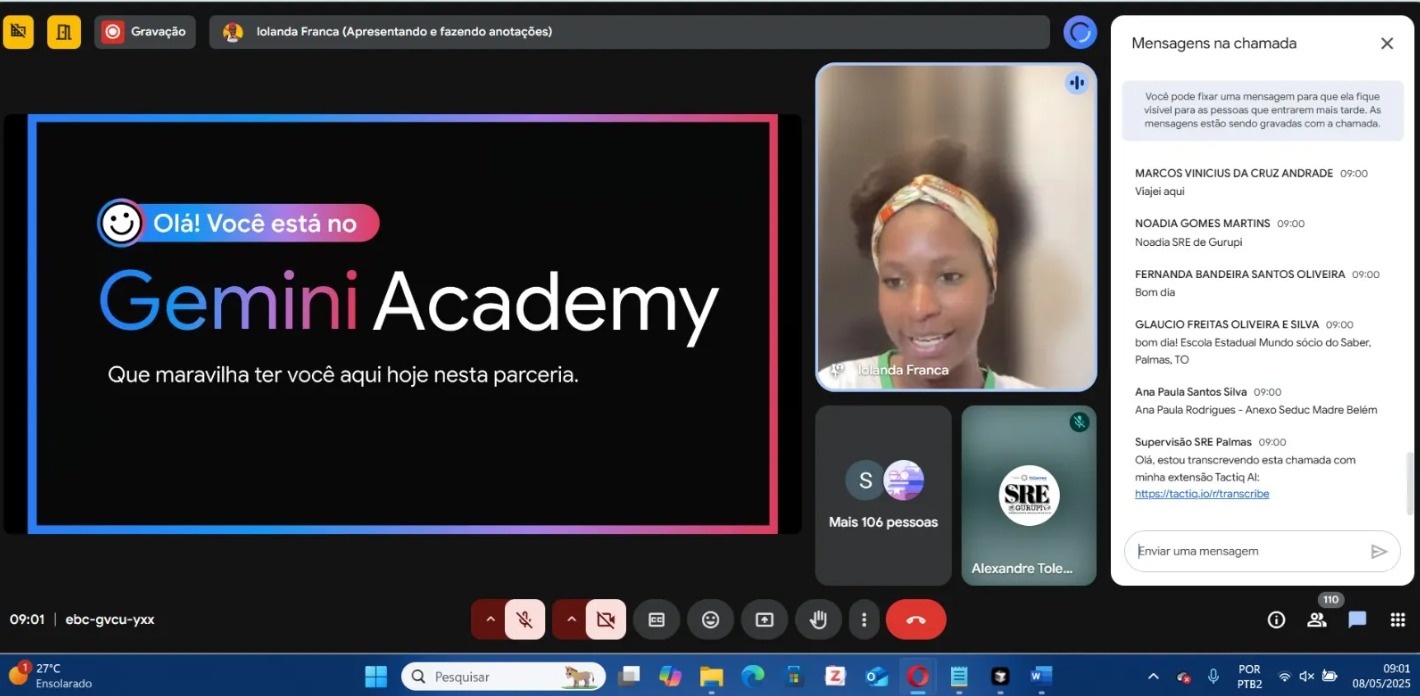This screenshot has width=1420, height=696.
Task: Open the muted volume tray icon
Action: click(x=1306, y=677)
